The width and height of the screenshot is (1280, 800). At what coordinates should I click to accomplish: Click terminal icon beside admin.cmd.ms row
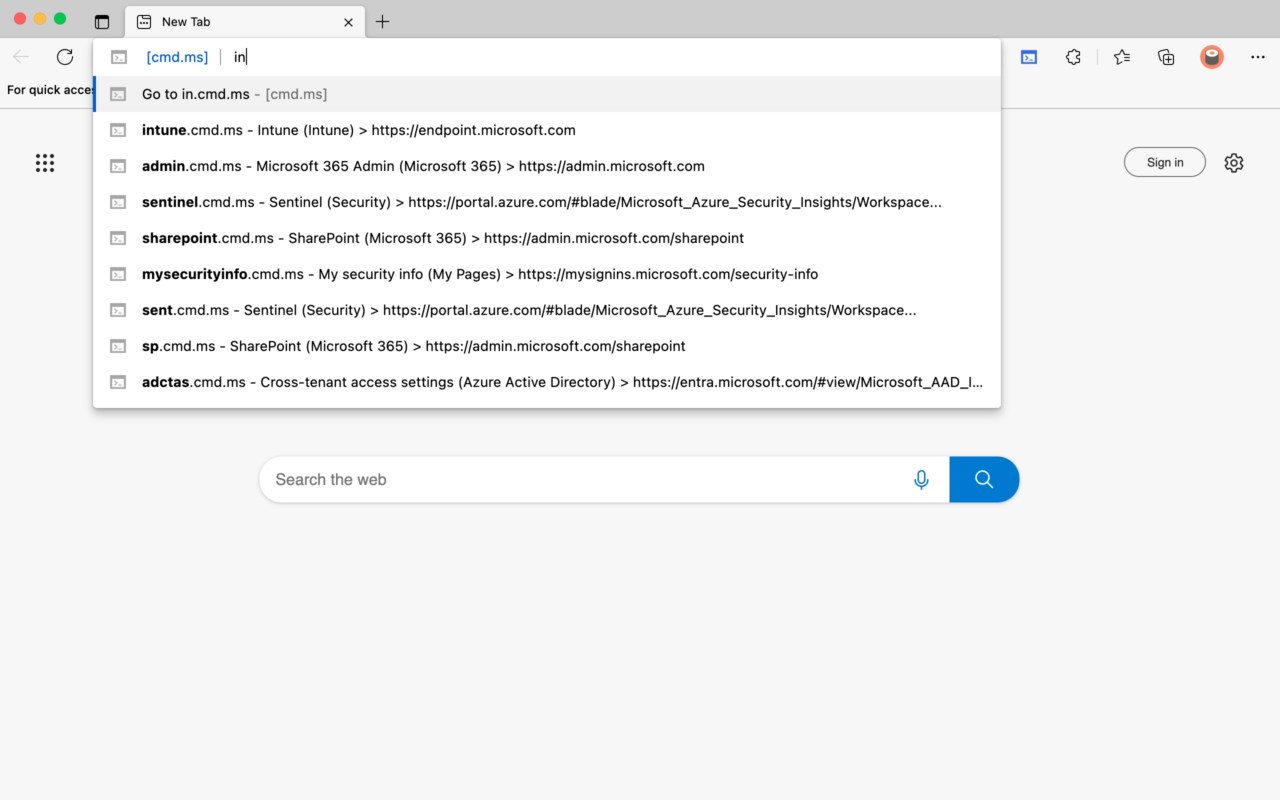tap(118, 166)
